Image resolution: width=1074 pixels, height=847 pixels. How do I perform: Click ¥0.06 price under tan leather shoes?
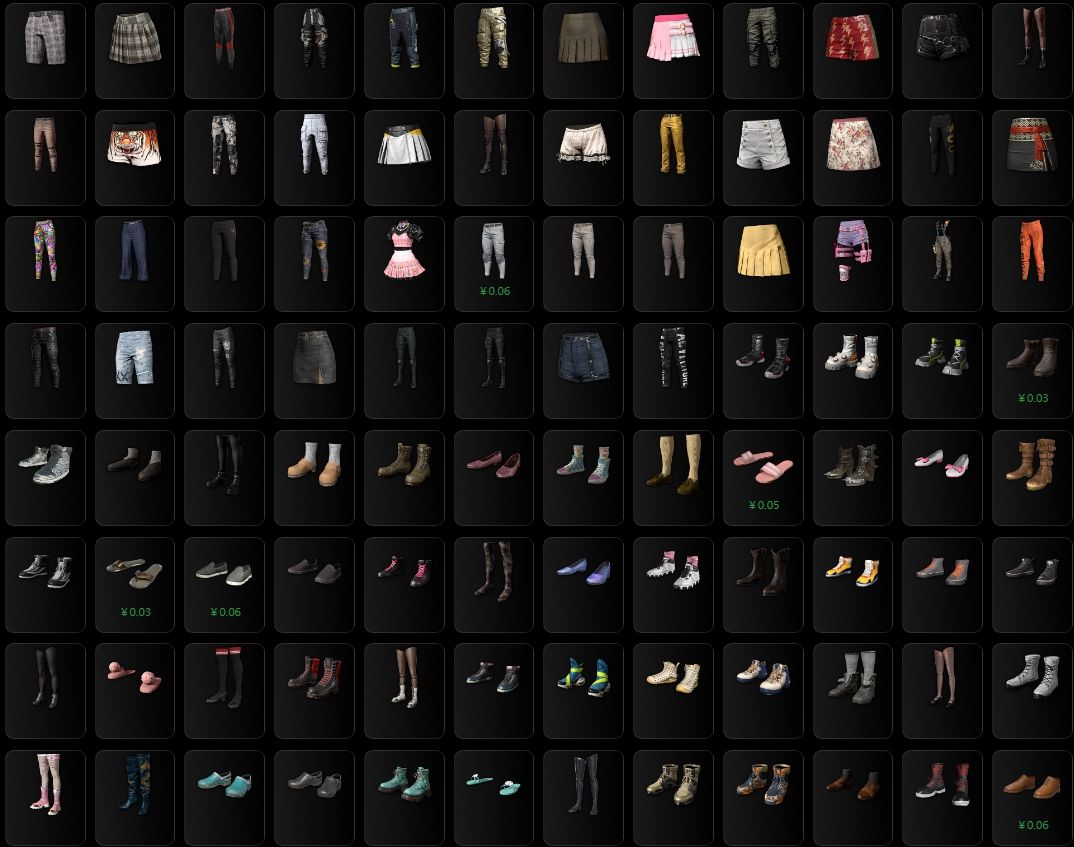(x=1033, y=825)
